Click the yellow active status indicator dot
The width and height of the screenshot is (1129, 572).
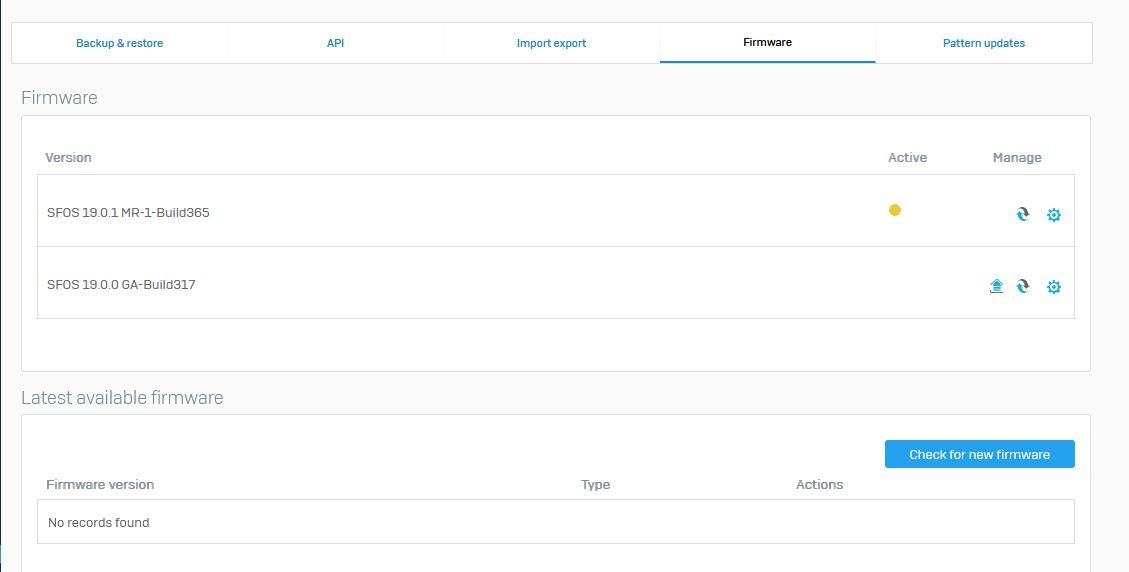click(x=895, y=210)
